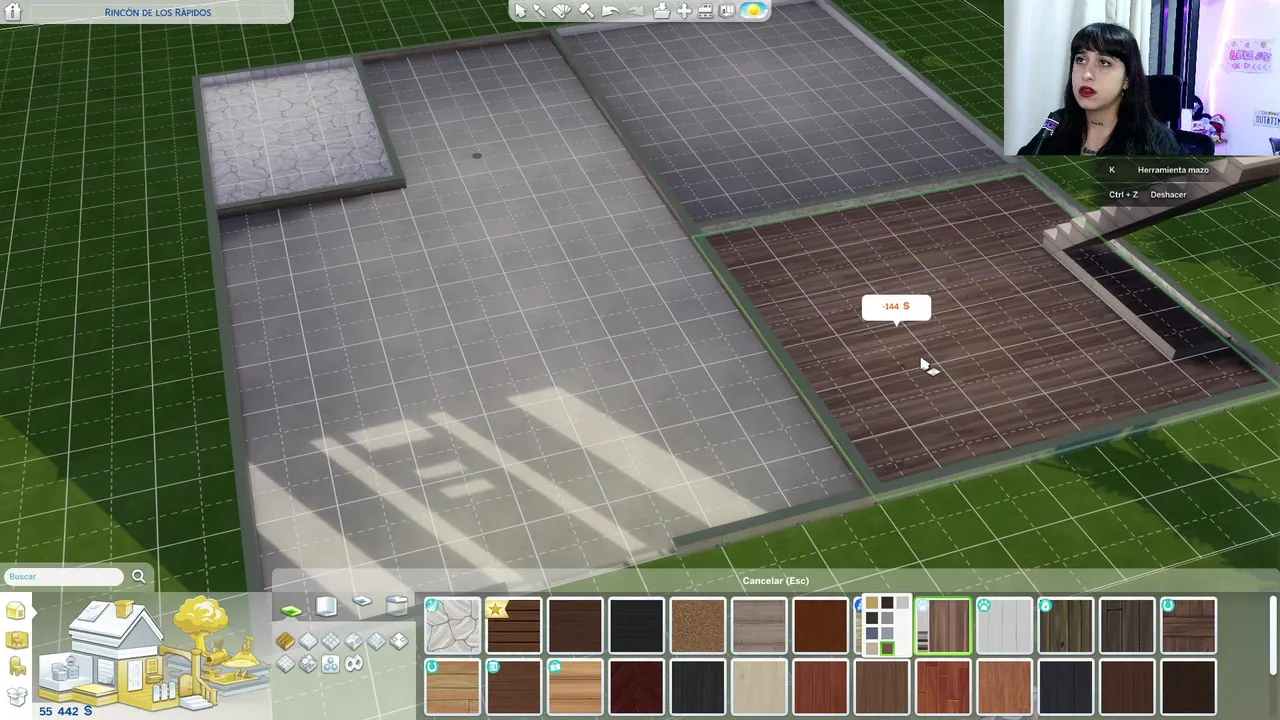Pick the cork textured floor thumbnail
Screen dimensions: 1280x720
(698, 625)
